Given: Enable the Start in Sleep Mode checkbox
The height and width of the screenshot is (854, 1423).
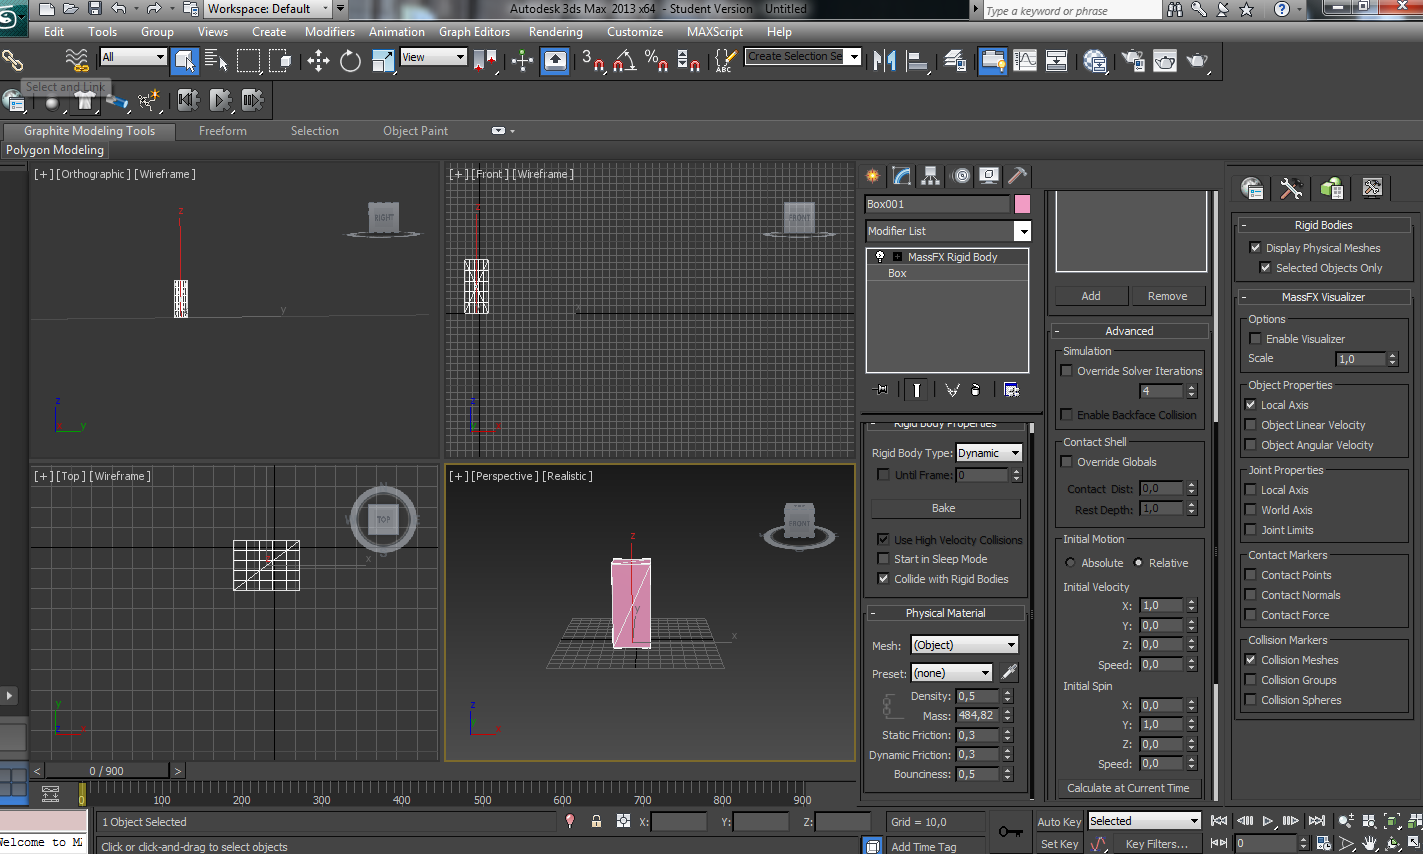Looking at the screenshot, I should click(883, 559).
